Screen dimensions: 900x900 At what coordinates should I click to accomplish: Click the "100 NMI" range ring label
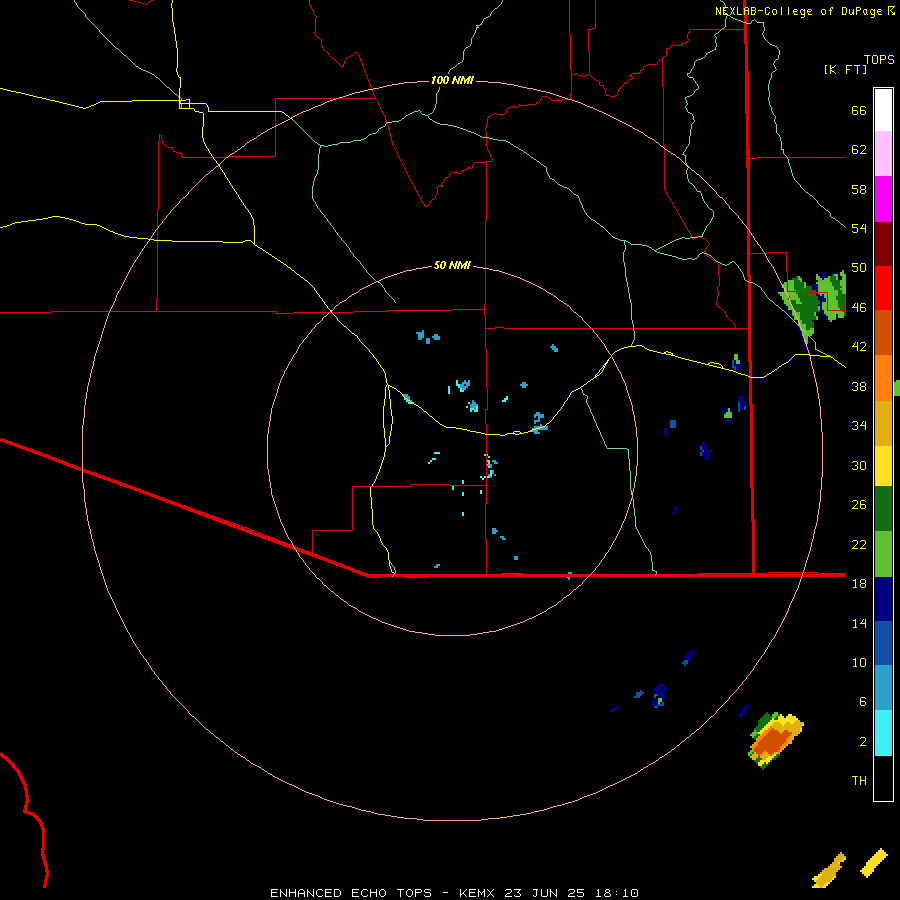coord(452,80)
